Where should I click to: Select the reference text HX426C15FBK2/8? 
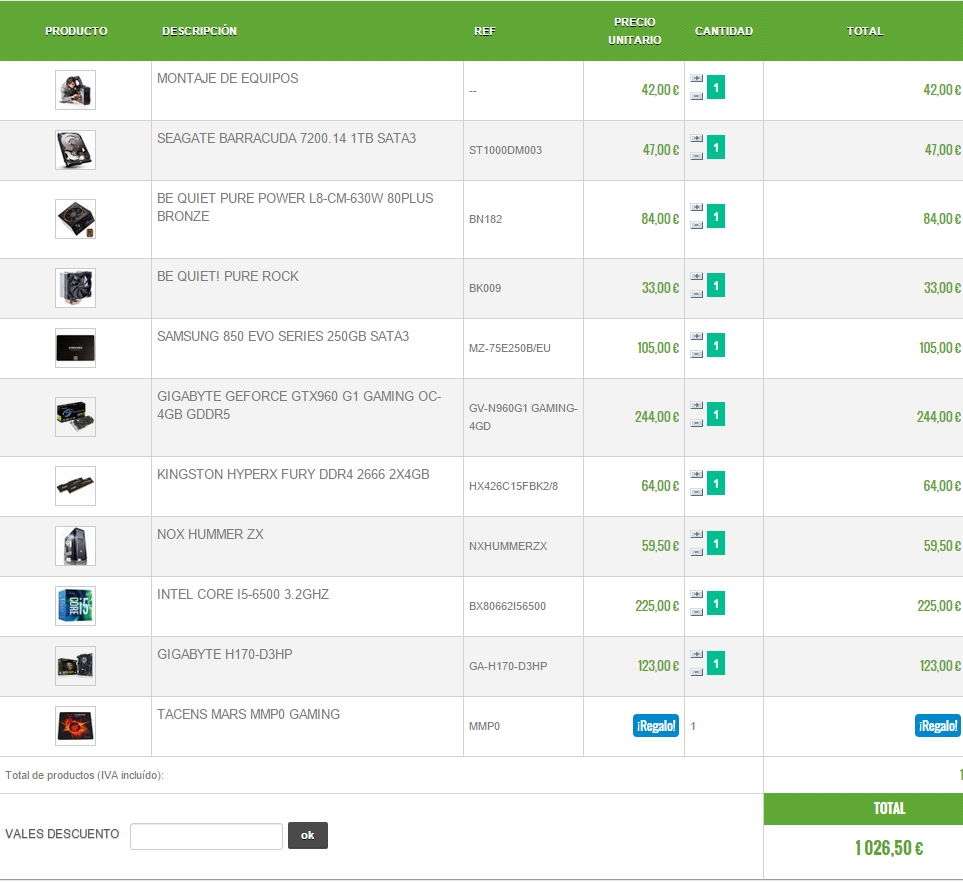point(513,486)
